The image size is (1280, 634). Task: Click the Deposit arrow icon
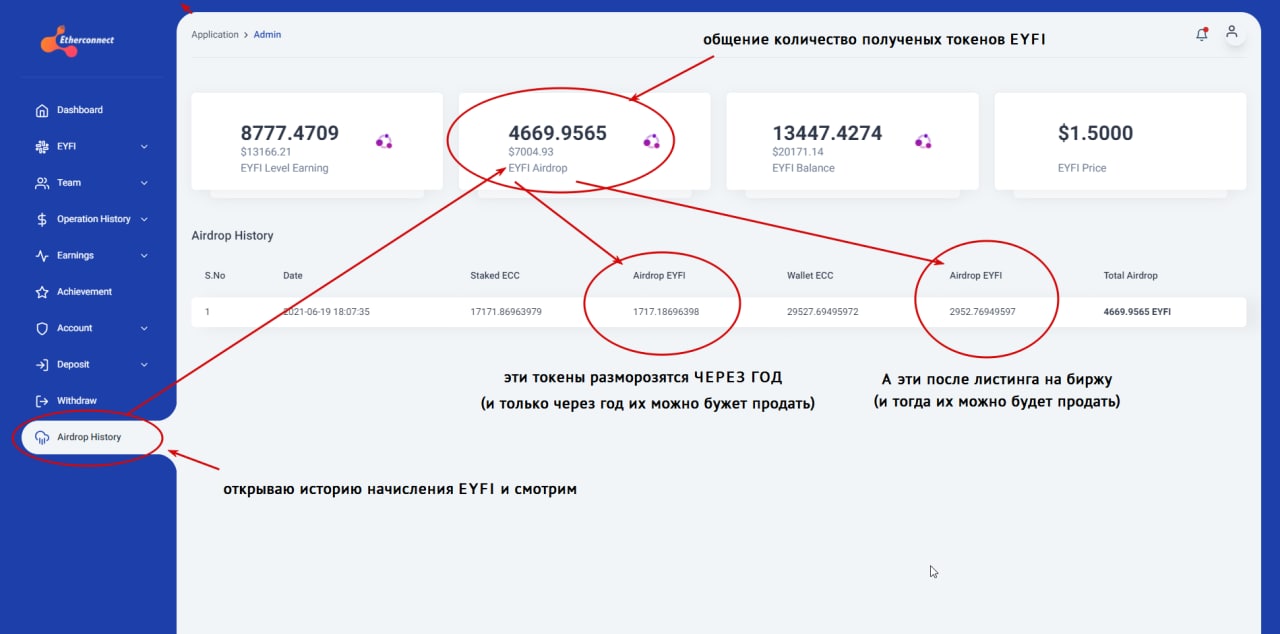[42, 365]
